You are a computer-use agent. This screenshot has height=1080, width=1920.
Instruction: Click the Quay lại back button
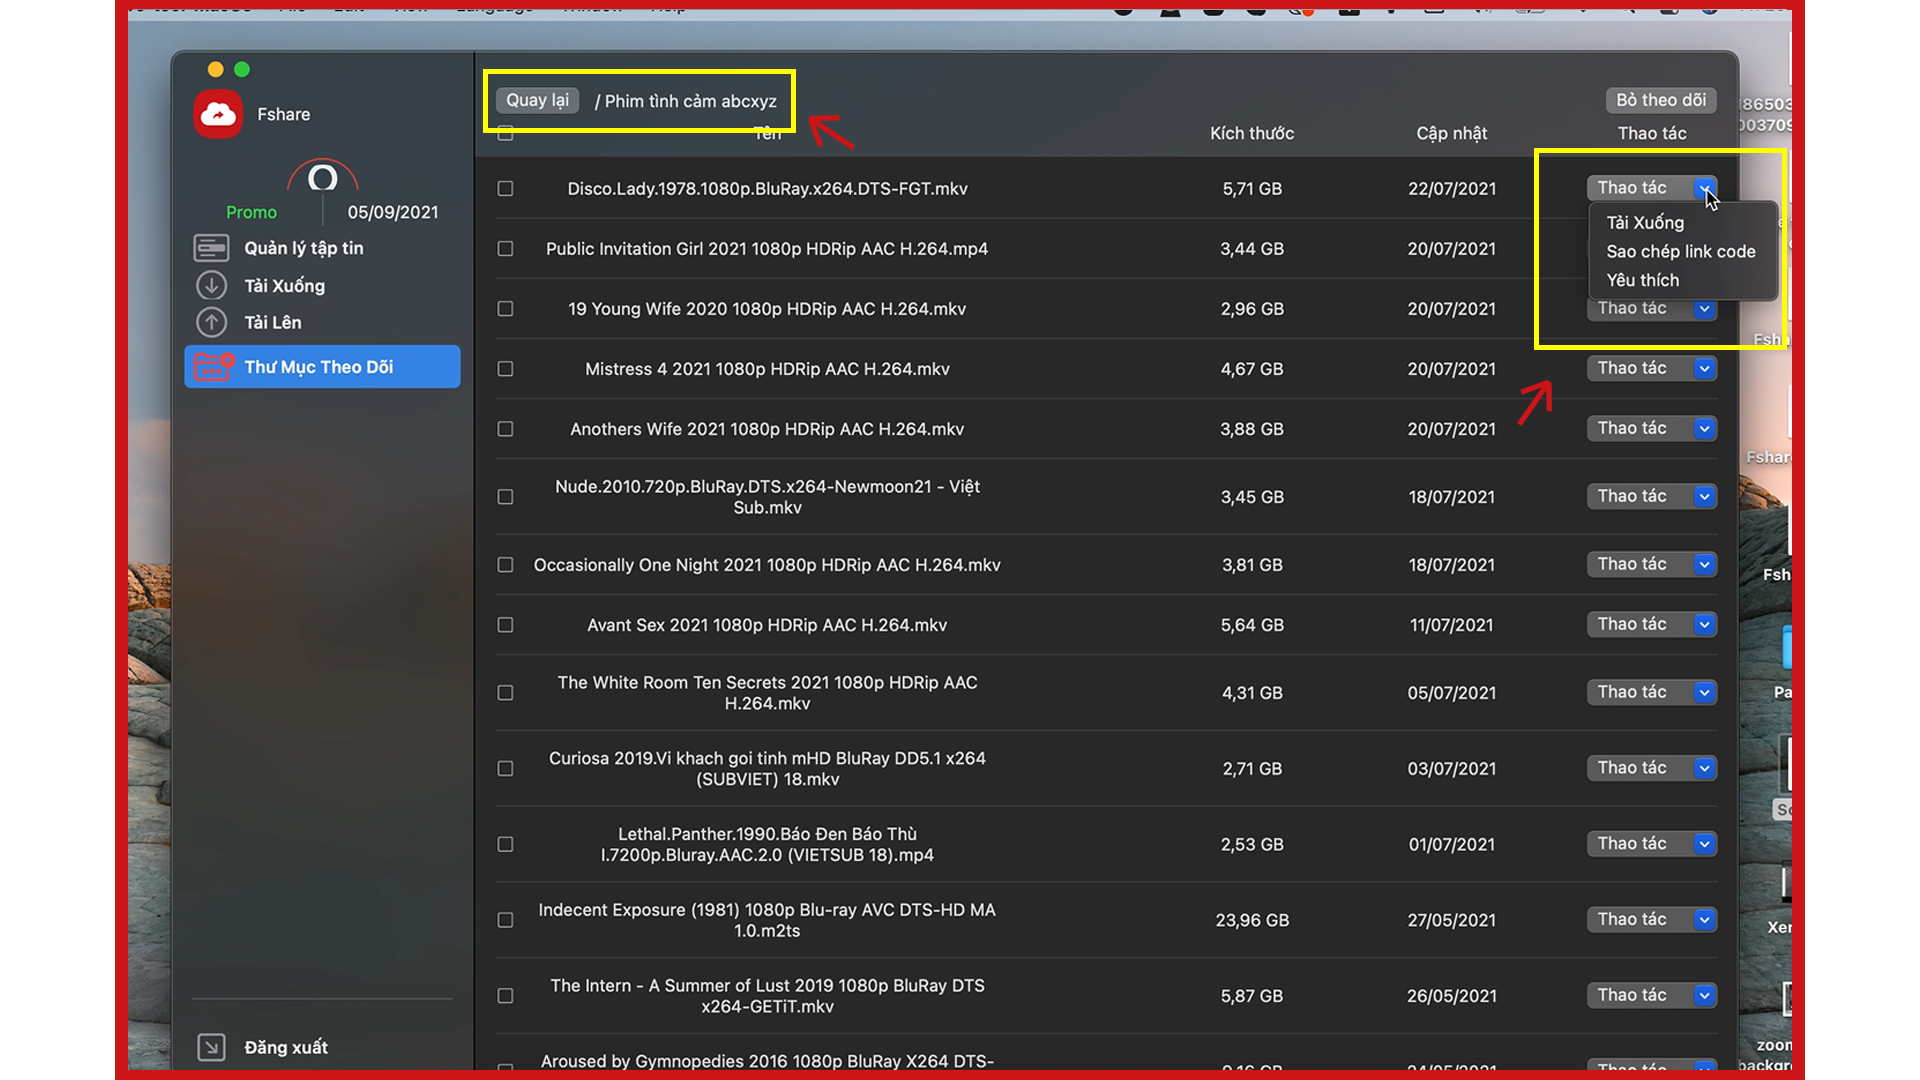(x=537, y=100)
